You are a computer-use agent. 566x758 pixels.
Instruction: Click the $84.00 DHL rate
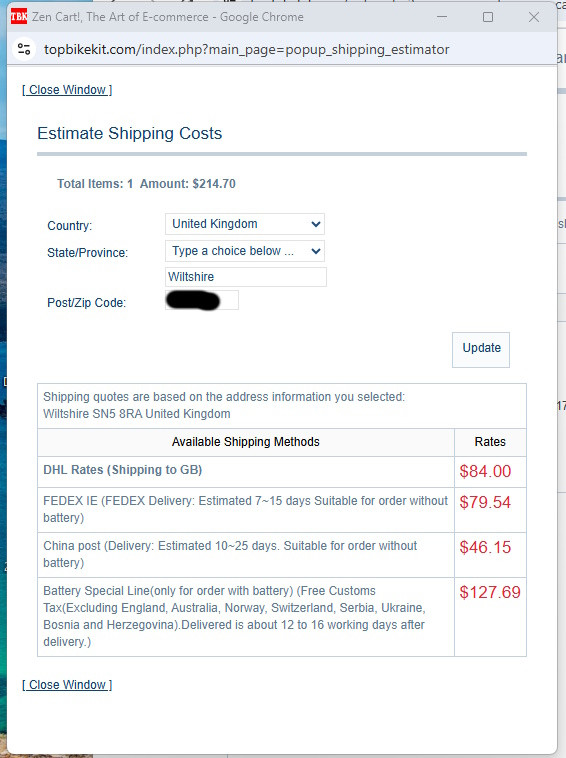[x=485, y=471]
